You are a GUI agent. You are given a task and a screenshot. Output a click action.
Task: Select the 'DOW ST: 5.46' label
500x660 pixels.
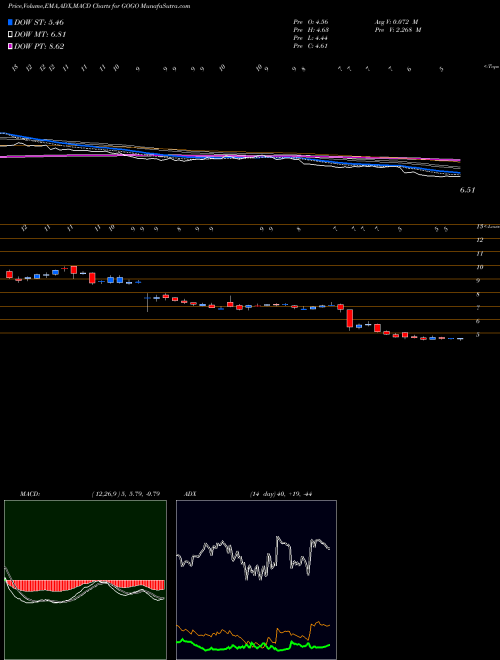pyautogui.click(x=39, y=22)
